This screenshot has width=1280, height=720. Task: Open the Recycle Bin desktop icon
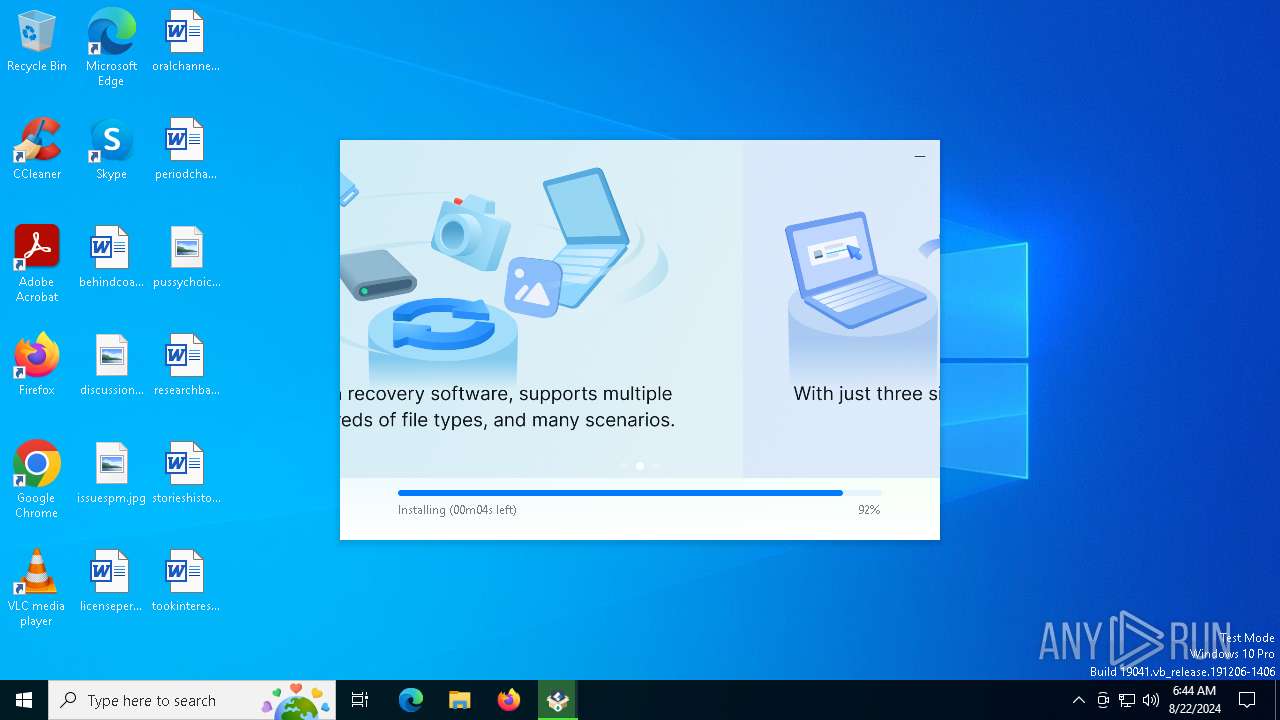click(37, 42)
